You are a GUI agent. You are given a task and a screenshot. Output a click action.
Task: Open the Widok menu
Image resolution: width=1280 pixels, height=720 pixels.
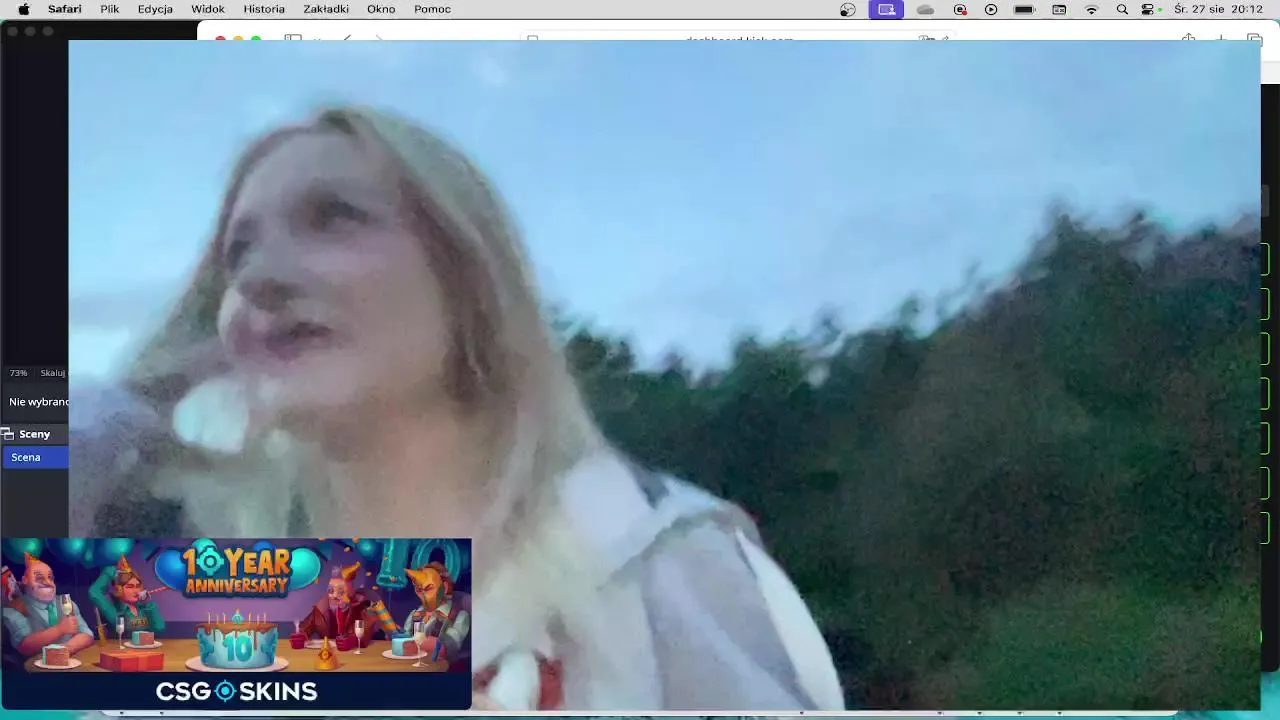click(208, 9)
